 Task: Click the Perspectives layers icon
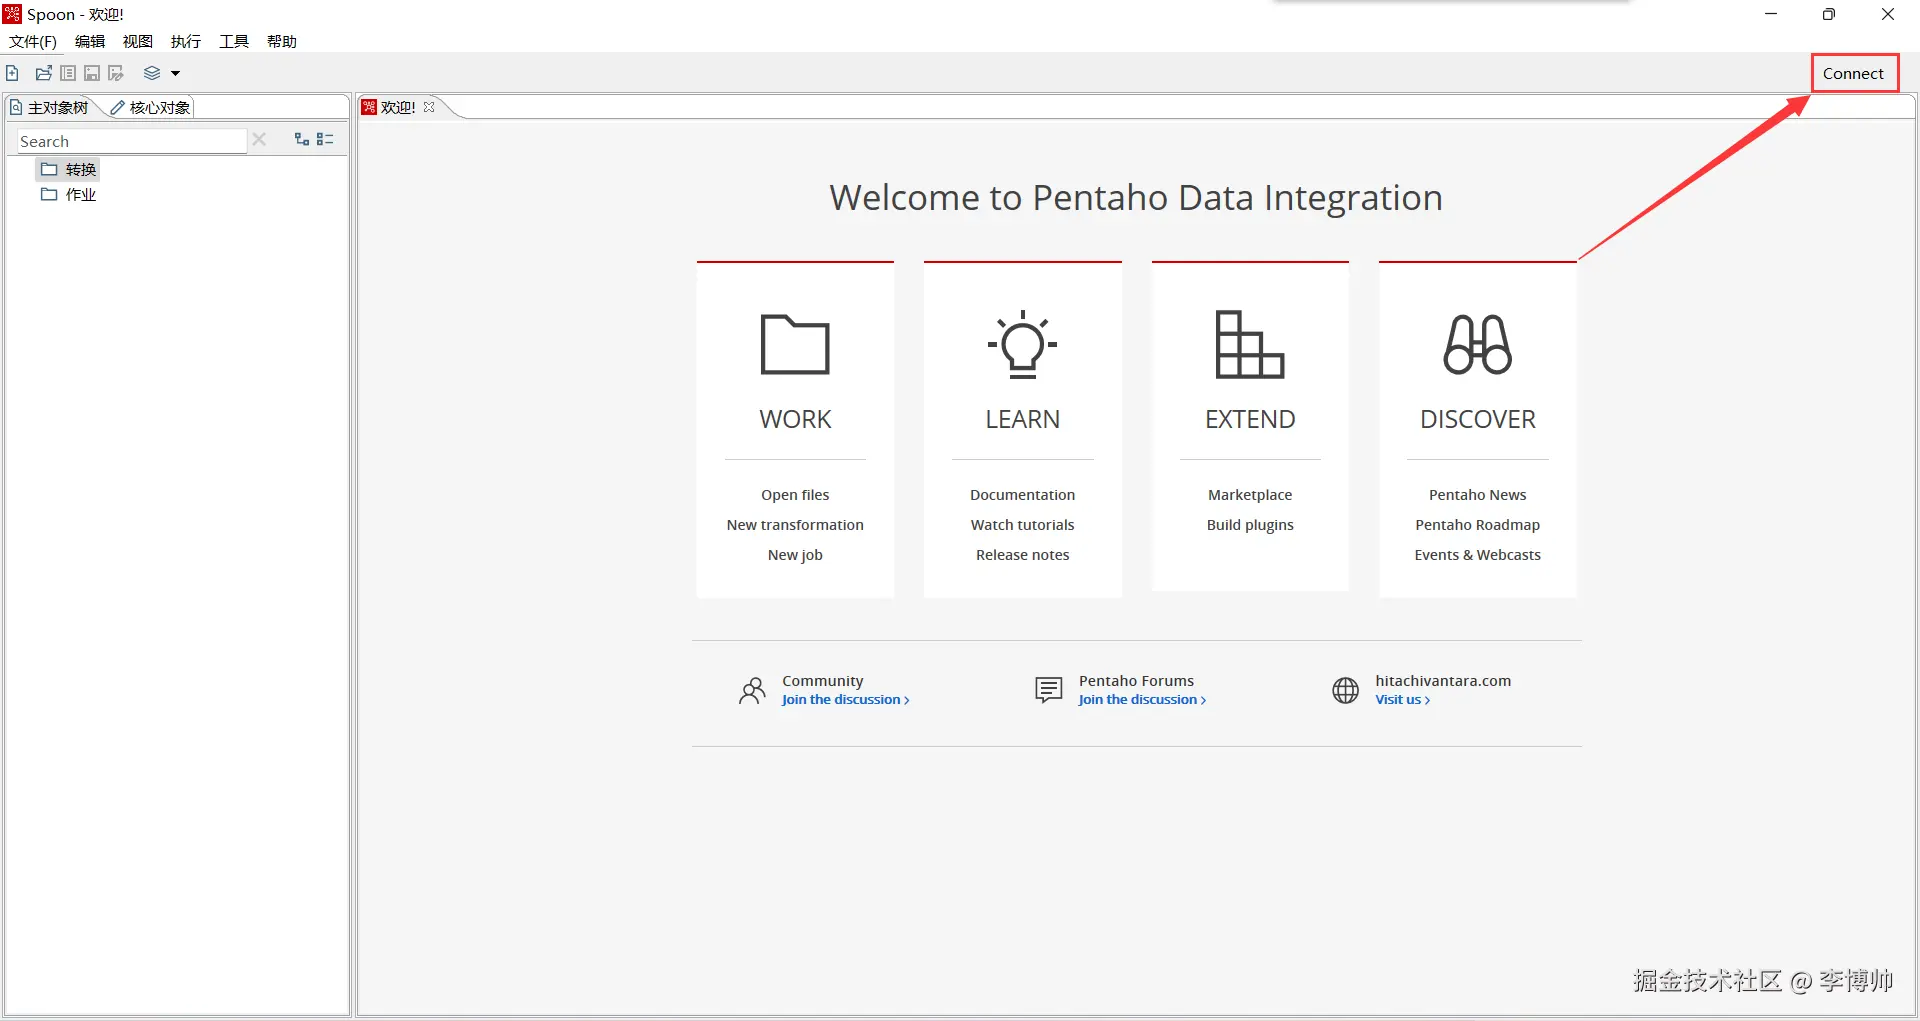click(x=152, y=73)
